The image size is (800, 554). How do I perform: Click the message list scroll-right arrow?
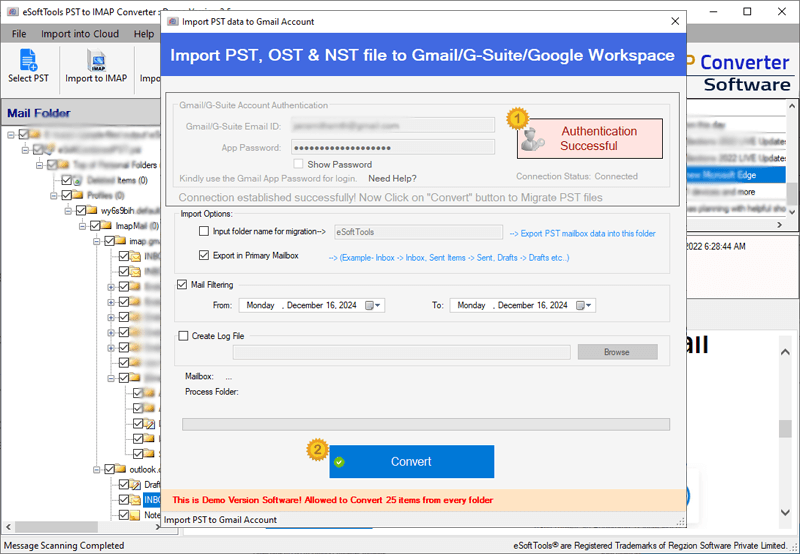click(779, 224)
